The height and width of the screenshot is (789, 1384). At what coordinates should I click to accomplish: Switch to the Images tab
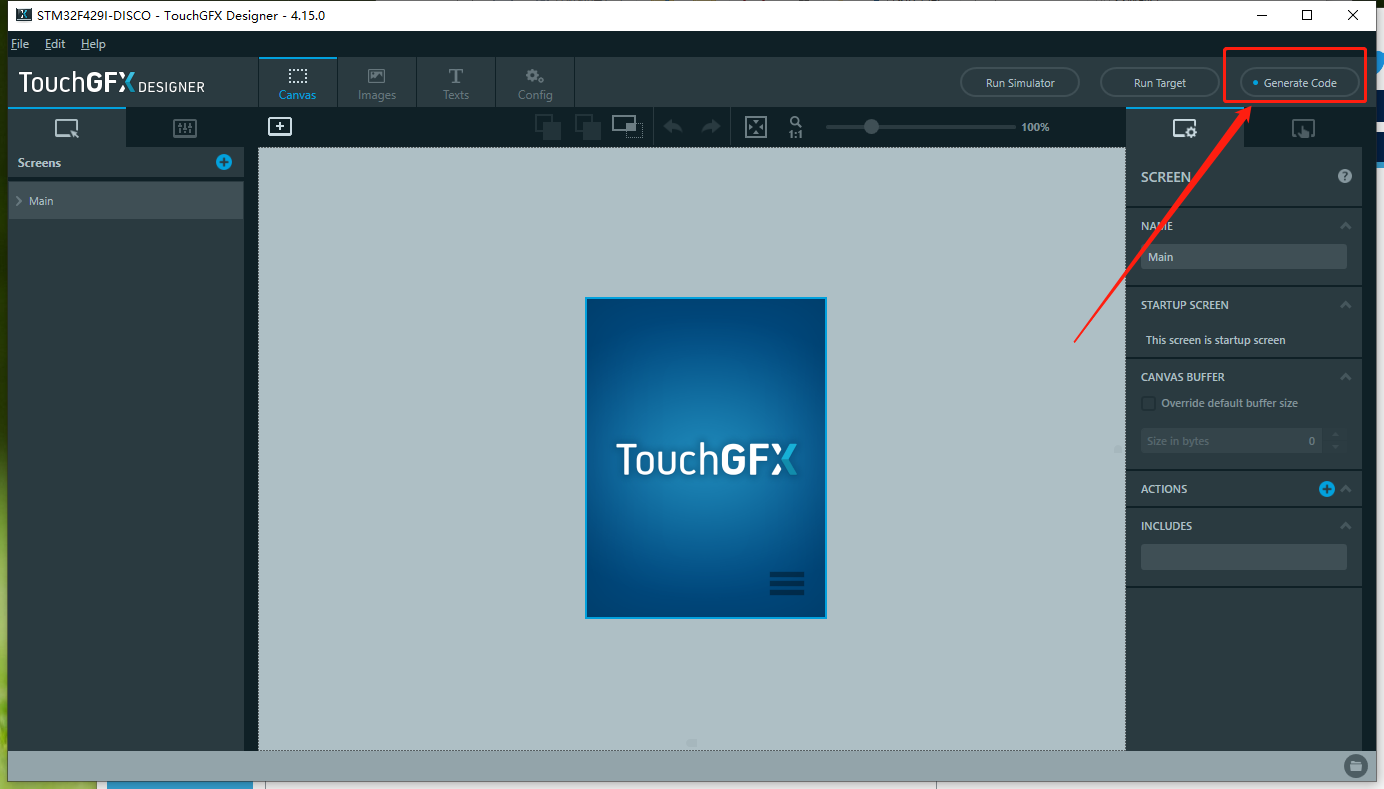tap(377, 83)
